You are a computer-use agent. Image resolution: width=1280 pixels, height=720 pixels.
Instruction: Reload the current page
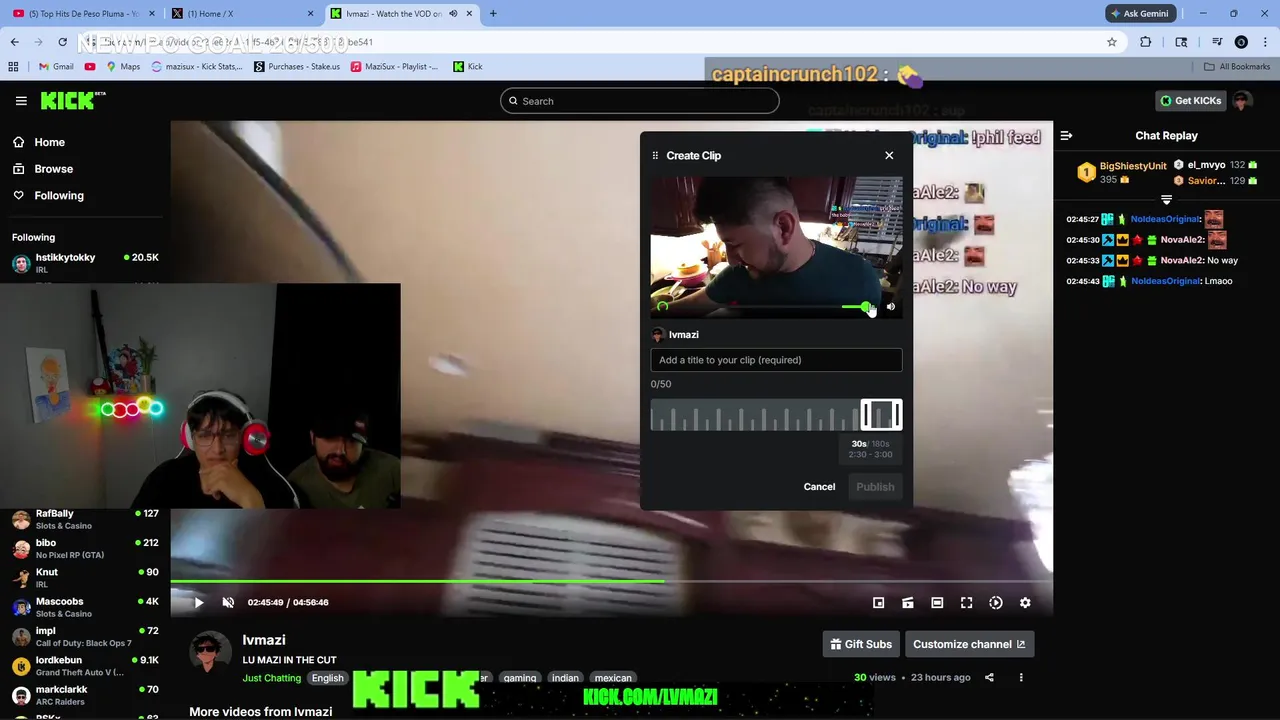pos(62,42)
